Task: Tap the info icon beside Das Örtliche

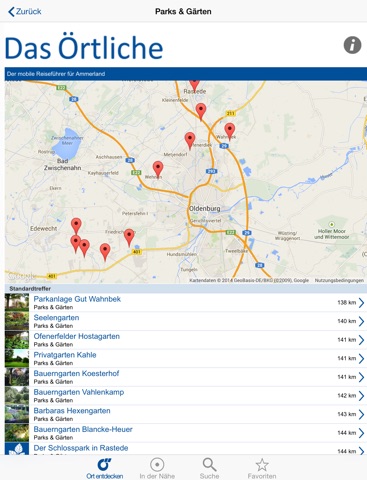Action: coord(352,45)
